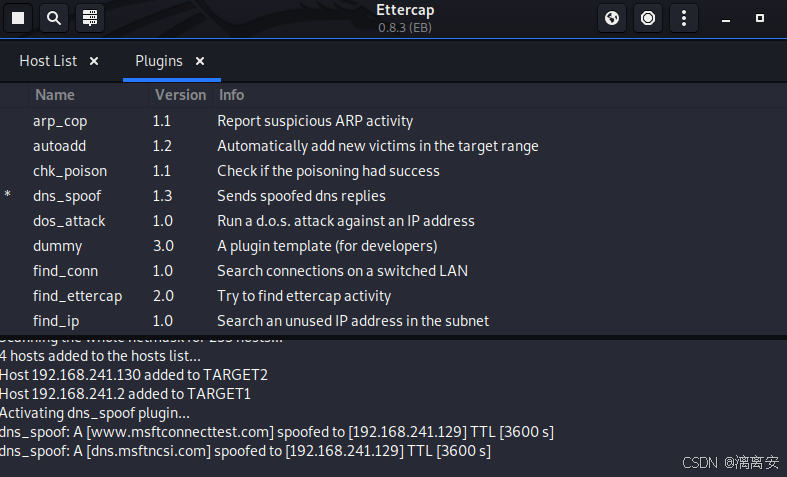
Task: Click log line 'Host 192.168.241.2 added to TARGET1'
Action: point(125,394)
